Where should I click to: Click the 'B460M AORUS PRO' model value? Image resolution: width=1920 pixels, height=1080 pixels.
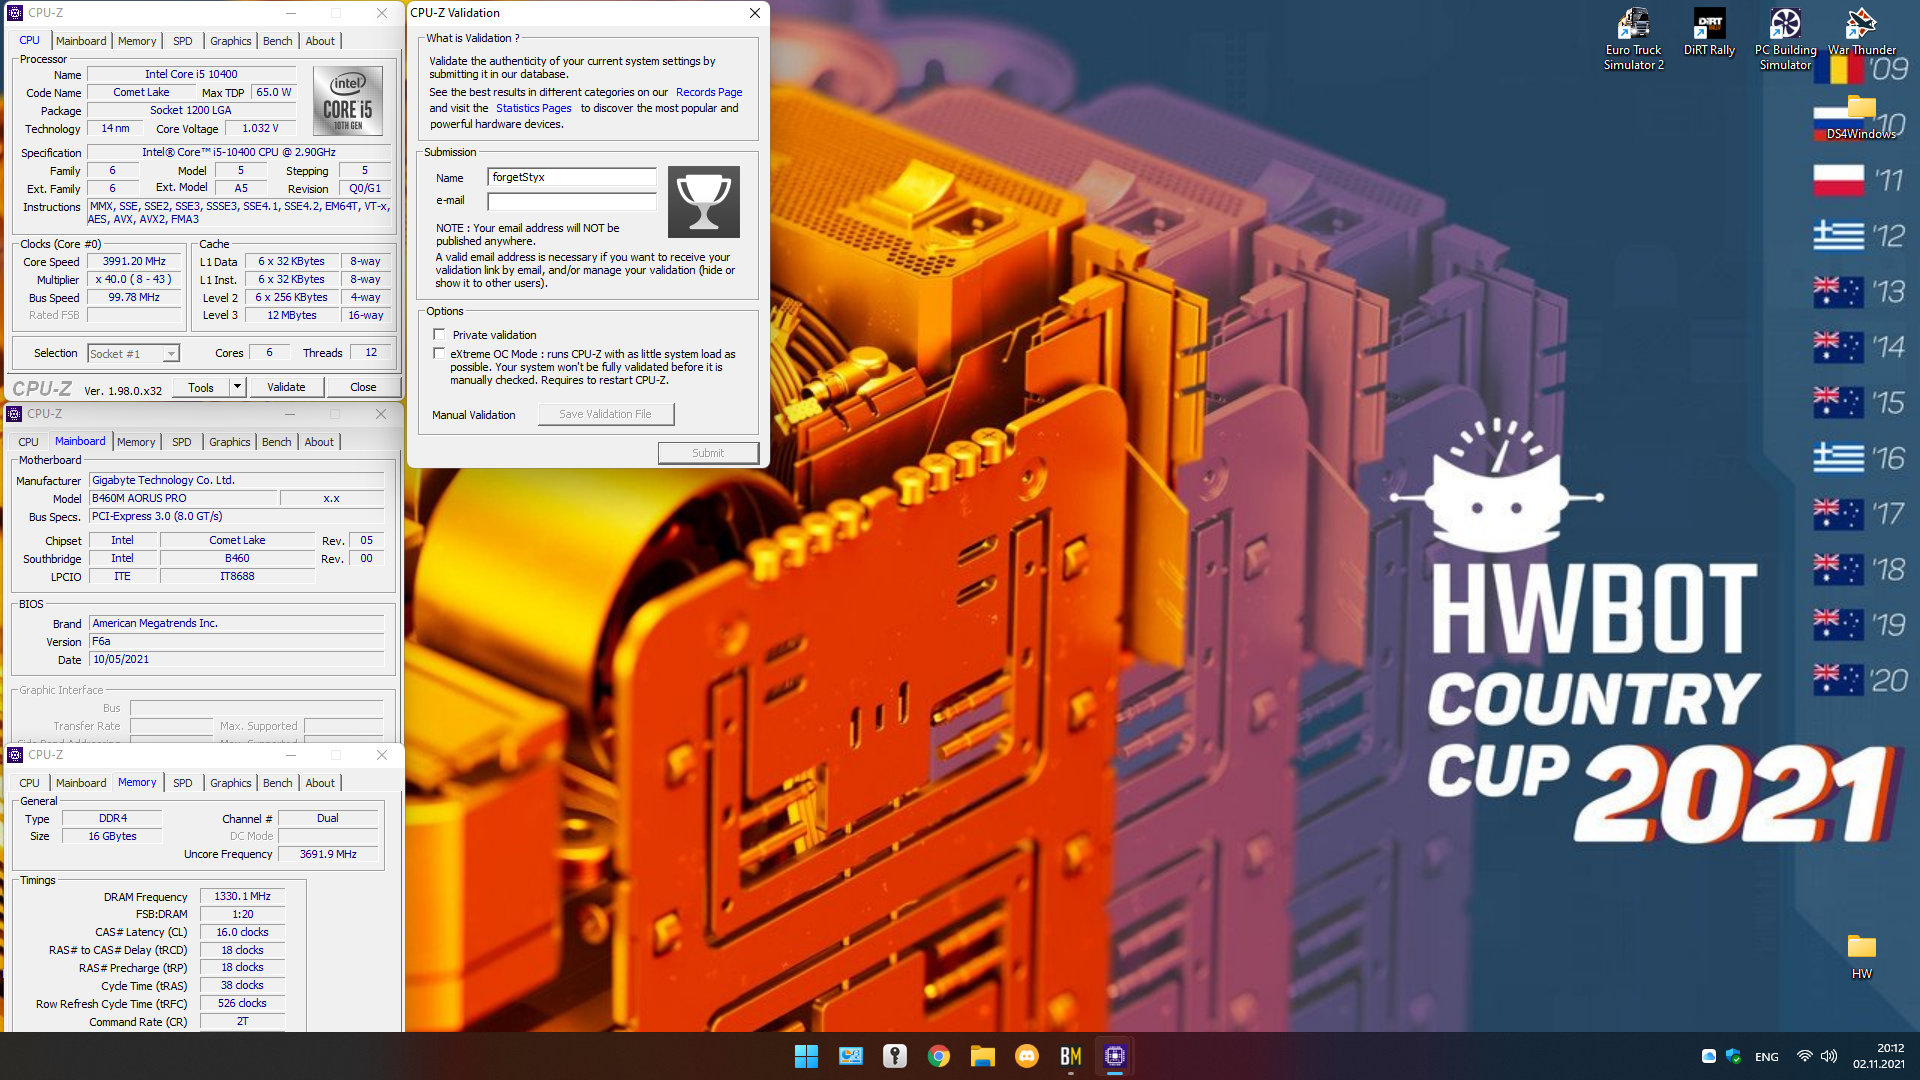pyautogui.click(x=182, y=498)
